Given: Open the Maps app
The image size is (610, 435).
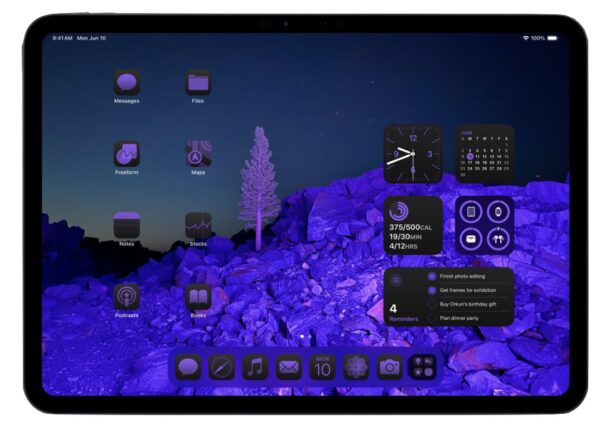Looking at the screenshot, I should click(198, 154).
